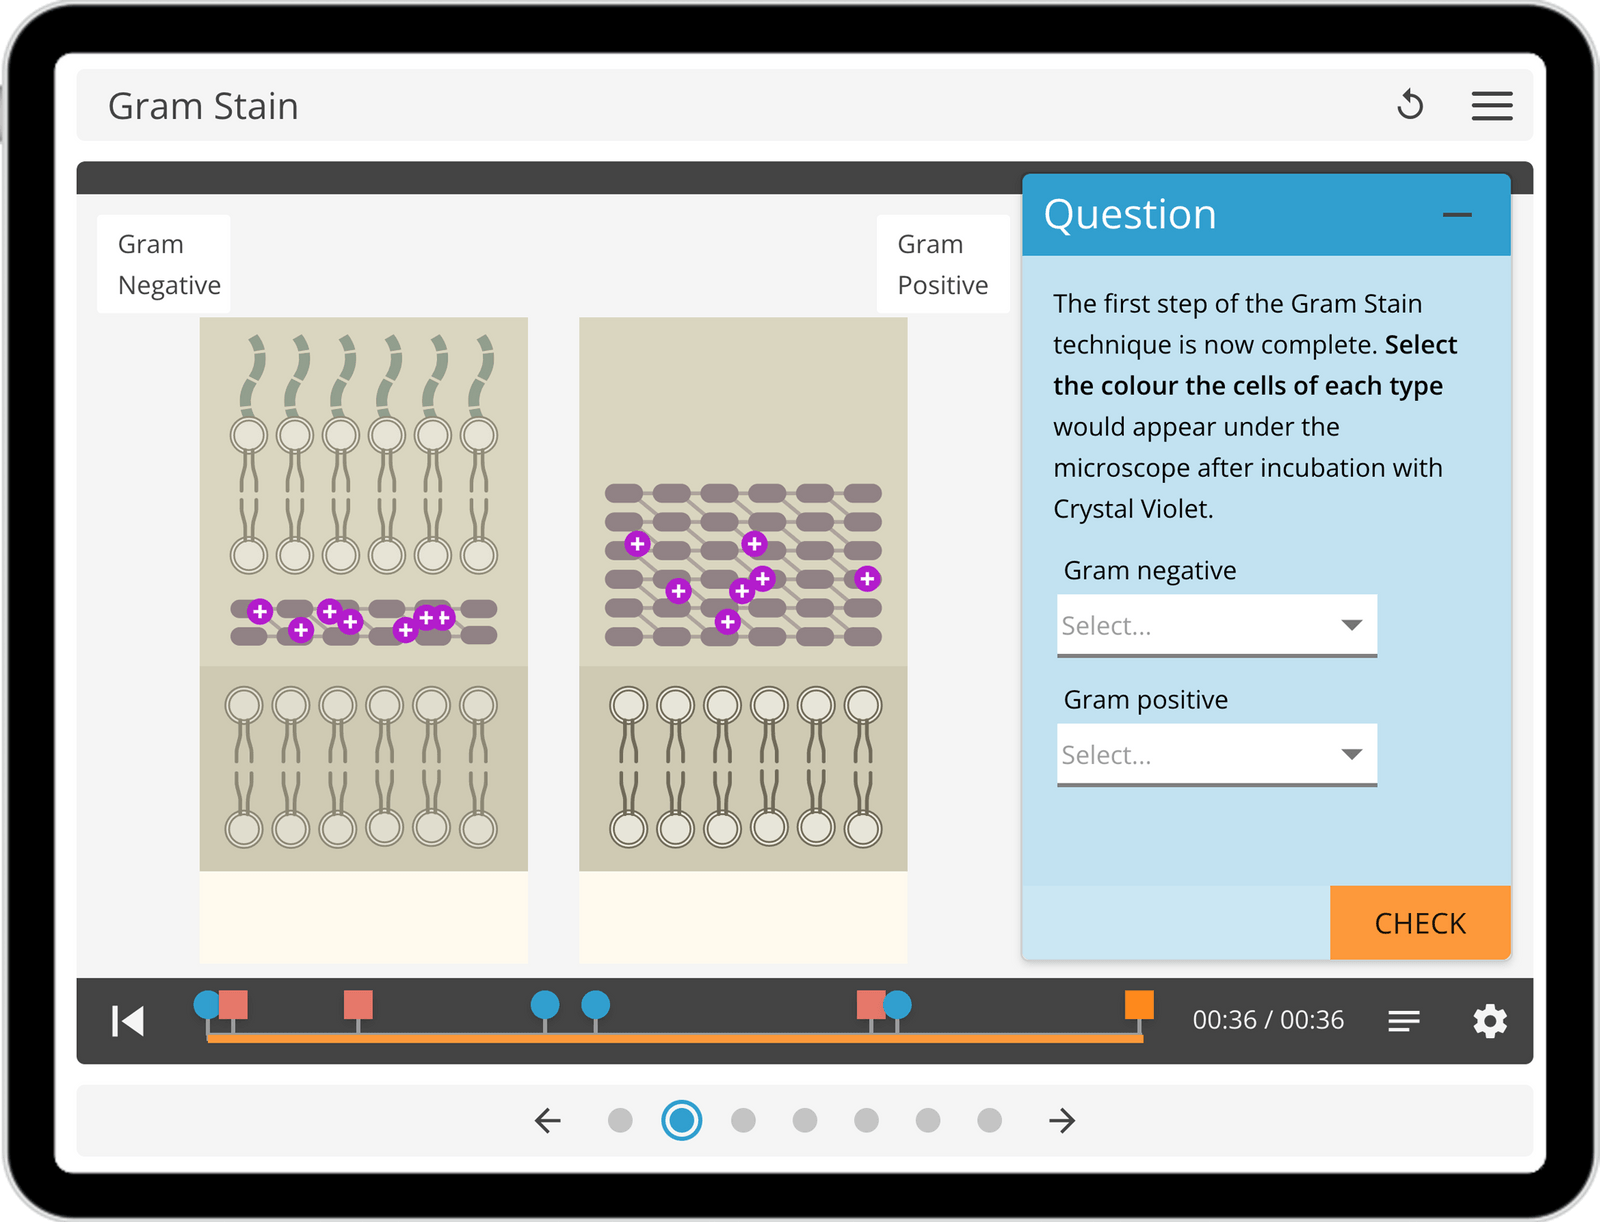Viewport: 1600px width, 1222px height.
Task: Click the restart simulation icon
Action: 1411,105
